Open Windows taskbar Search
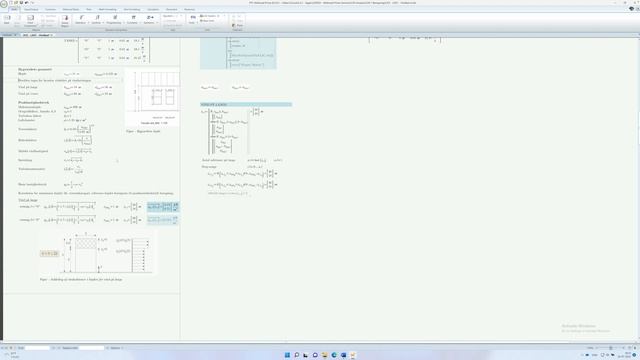640x360 pixels. [x=297, y=355]
